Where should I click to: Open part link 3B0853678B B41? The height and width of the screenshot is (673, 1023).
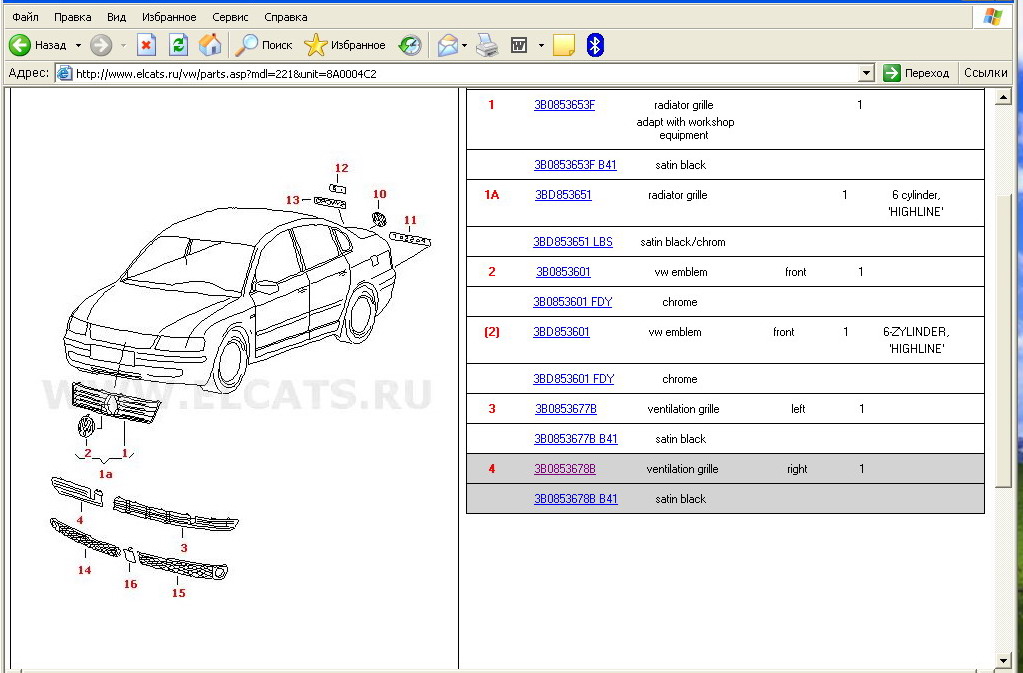(575, 499)
